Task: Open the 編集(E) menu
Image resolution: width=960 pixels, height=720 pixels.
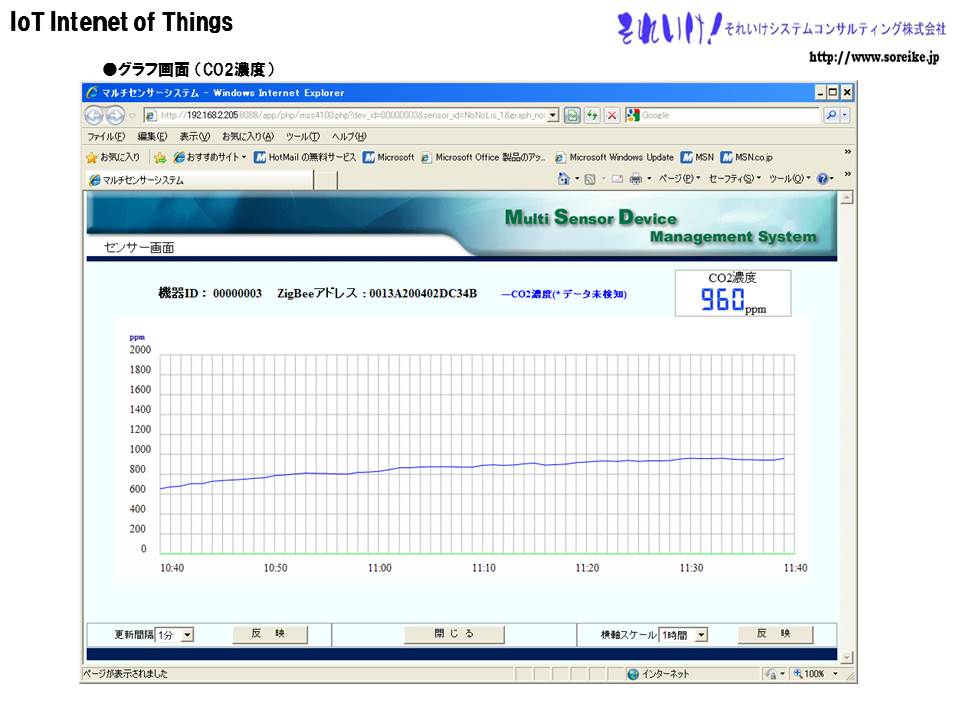Action: click(152, 137)
